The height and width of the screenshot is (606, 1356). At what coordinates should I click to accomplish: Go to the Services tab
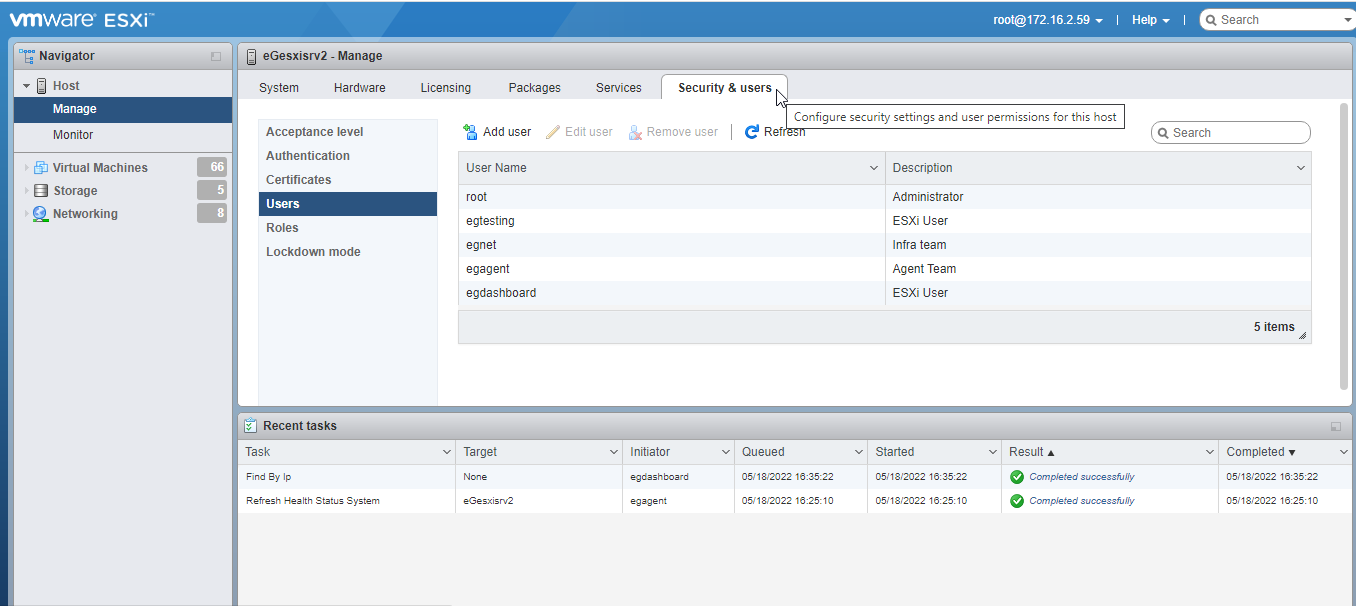(x=619, y=88)
